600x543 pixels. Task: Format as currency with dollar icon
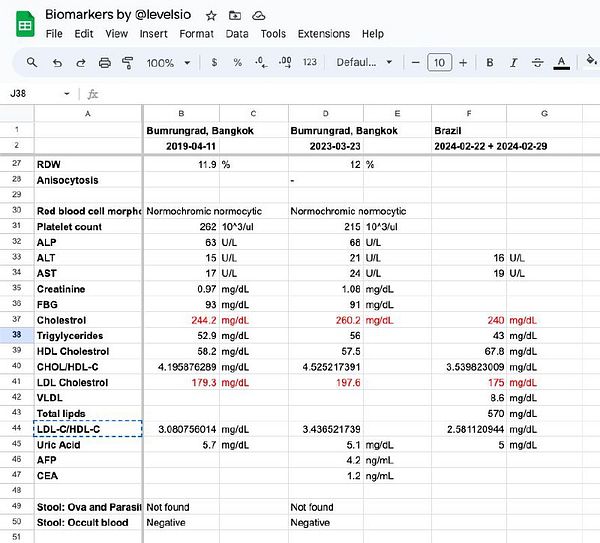pyautogui.click(x=214, y=62)
